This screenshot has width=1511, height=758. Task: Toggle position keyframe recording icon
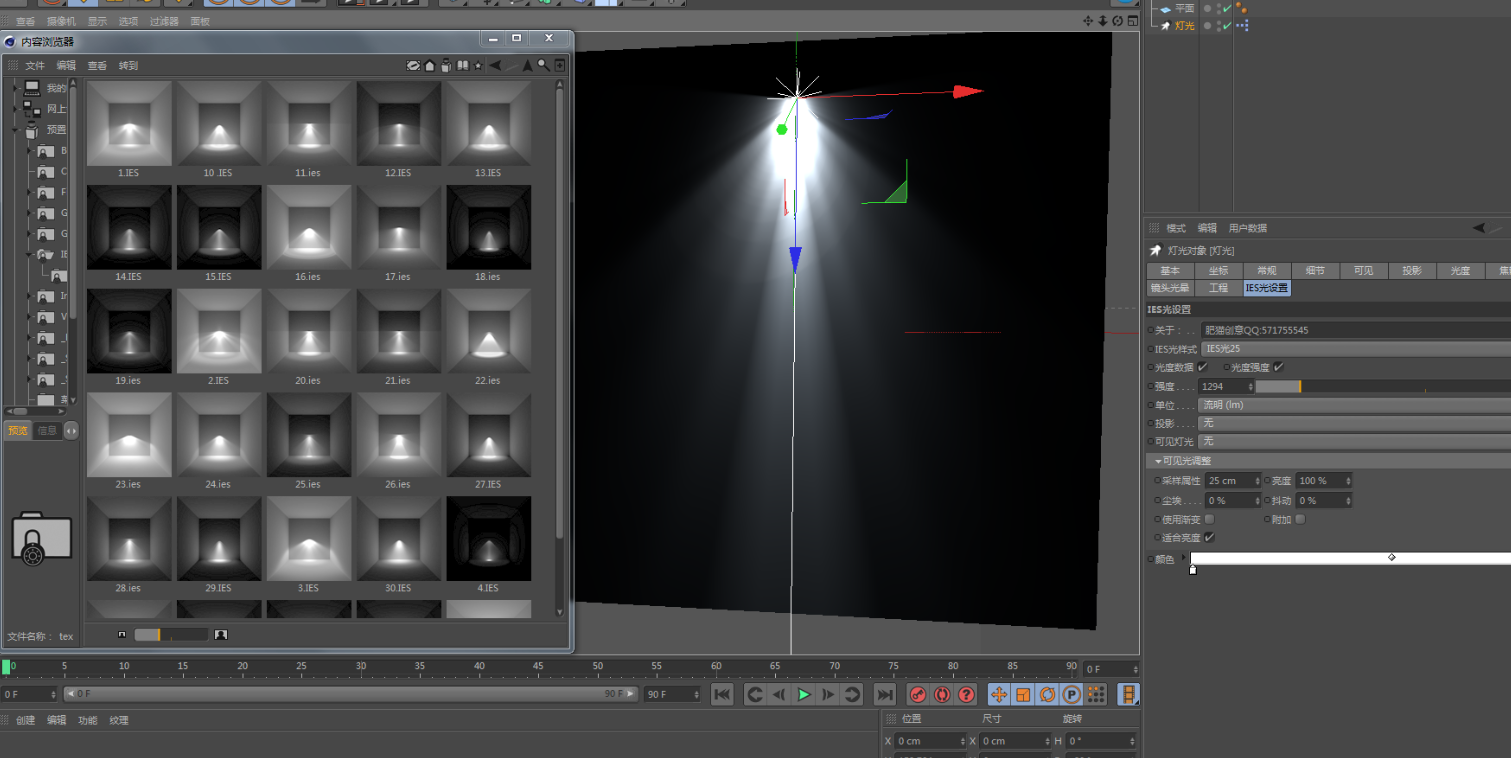tap(999, 694)
